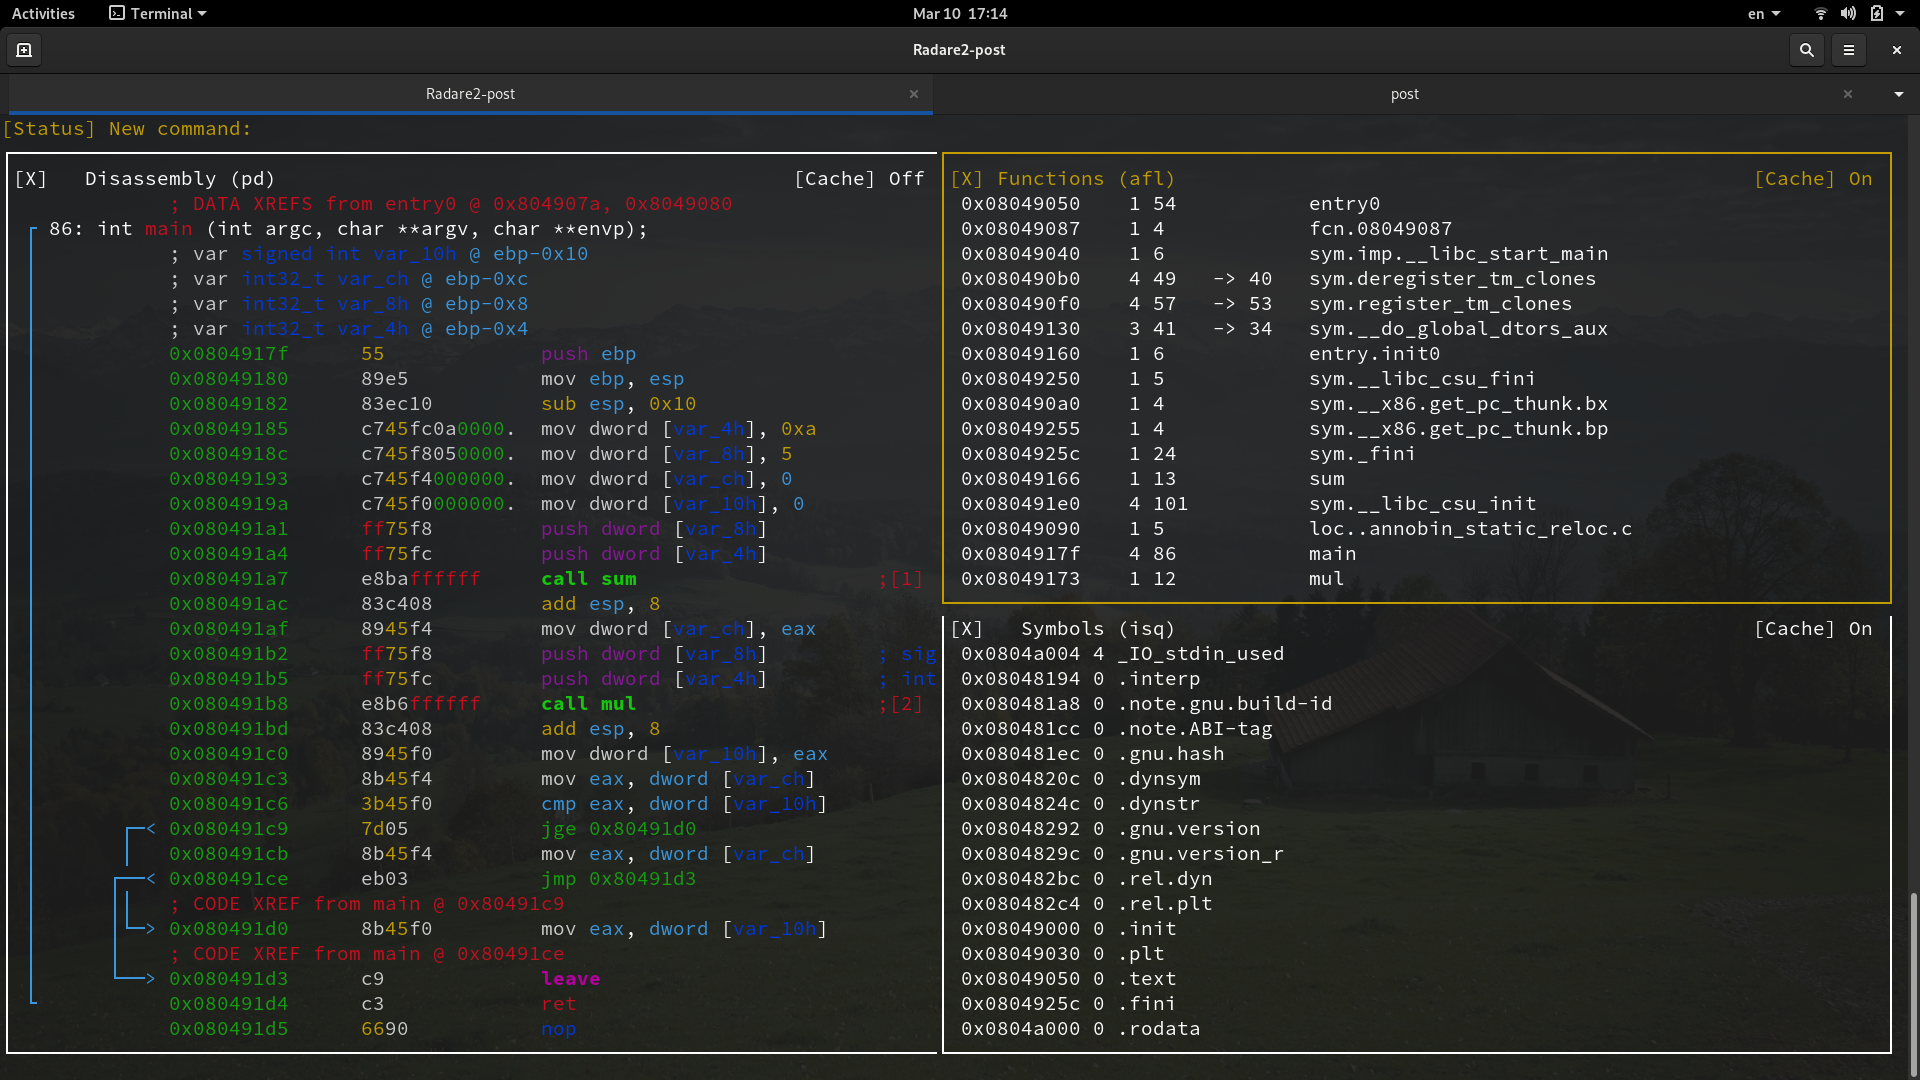Image resolution: width=1920 pixels, height=1080 pixels.
Task: Click the new tab icon at top left
Action: click(x=23, y=49)
